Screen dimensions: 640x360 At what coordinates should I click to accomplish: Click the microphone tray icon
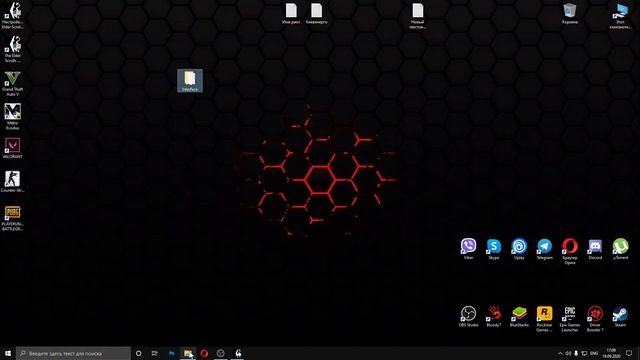tap(576, 353)
